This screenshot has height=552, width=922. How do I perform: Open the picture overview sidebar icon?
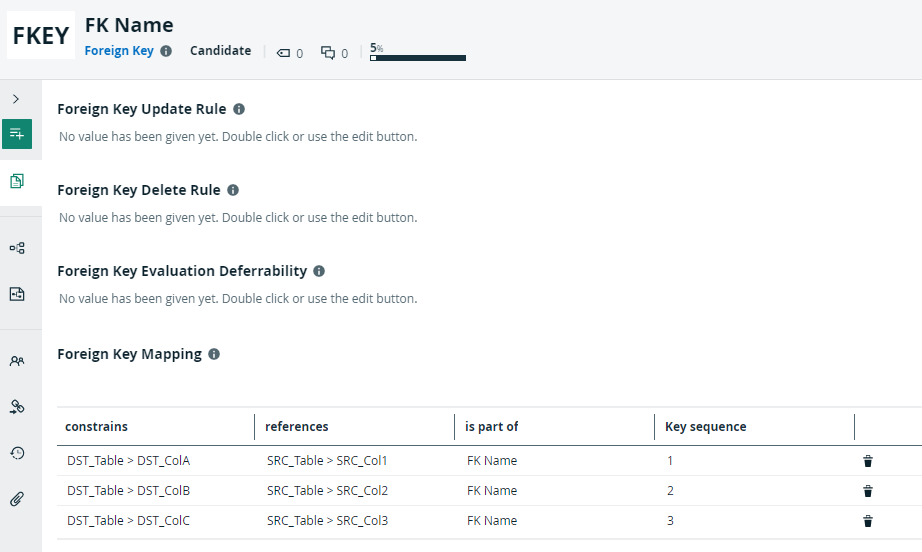click(x=17, y=294)
